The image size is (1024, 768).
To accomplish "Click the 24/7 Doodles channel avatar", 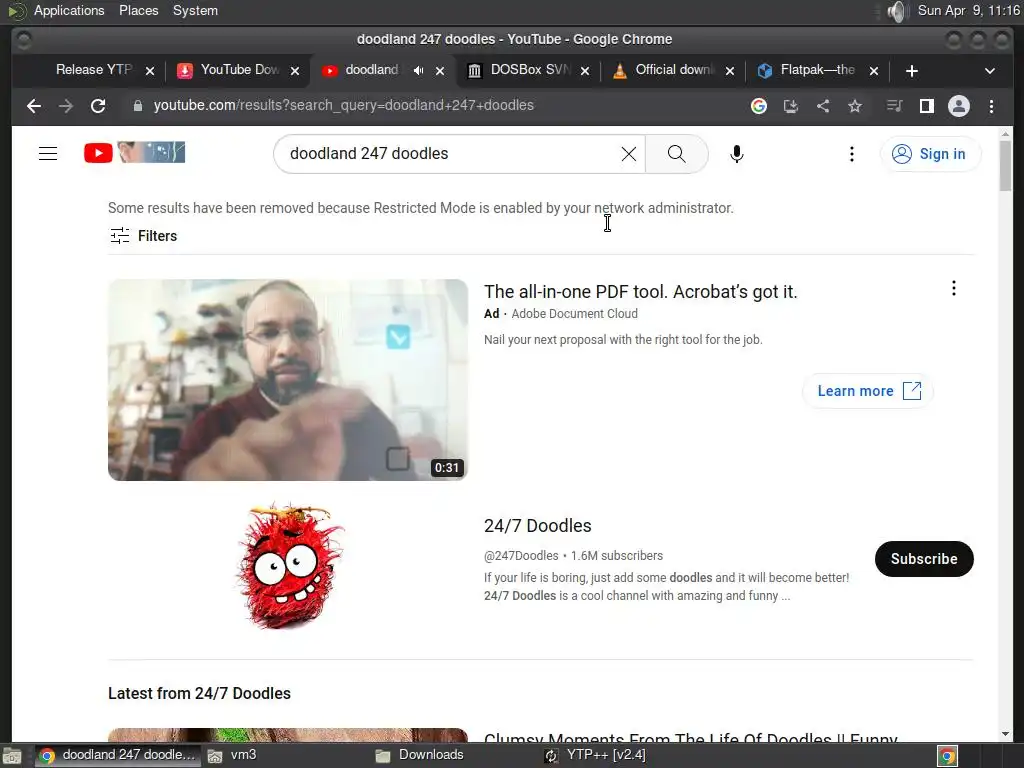I will pos(288,566).
